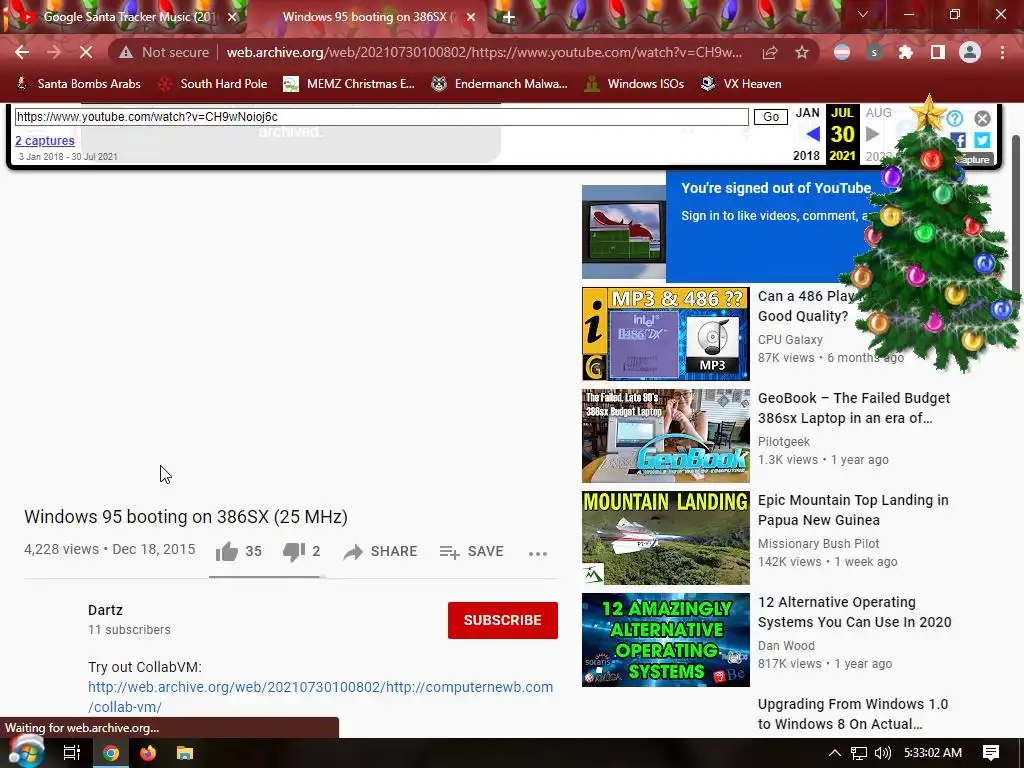Open the Windows Start button

26,752
